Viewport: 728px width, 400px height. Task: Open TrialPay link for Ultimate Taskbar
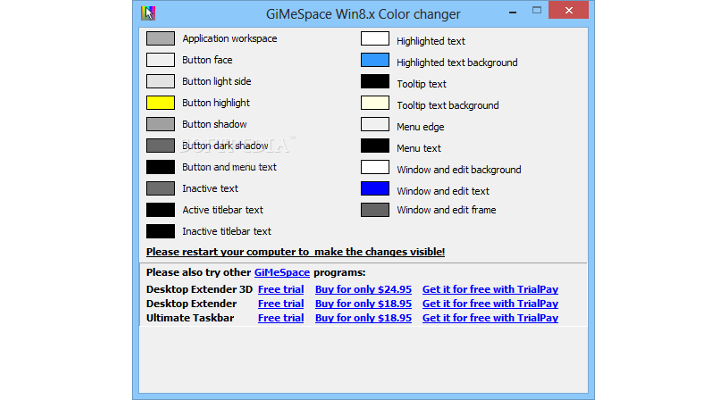point(490,318)
